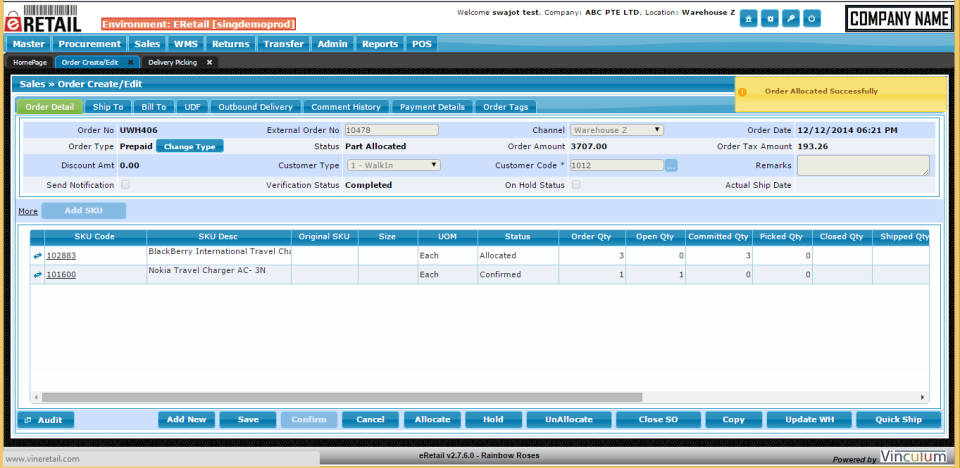Click inside the Remarks text field
Viewport: 960px width, 468px height.
click(x=861, y=166)
